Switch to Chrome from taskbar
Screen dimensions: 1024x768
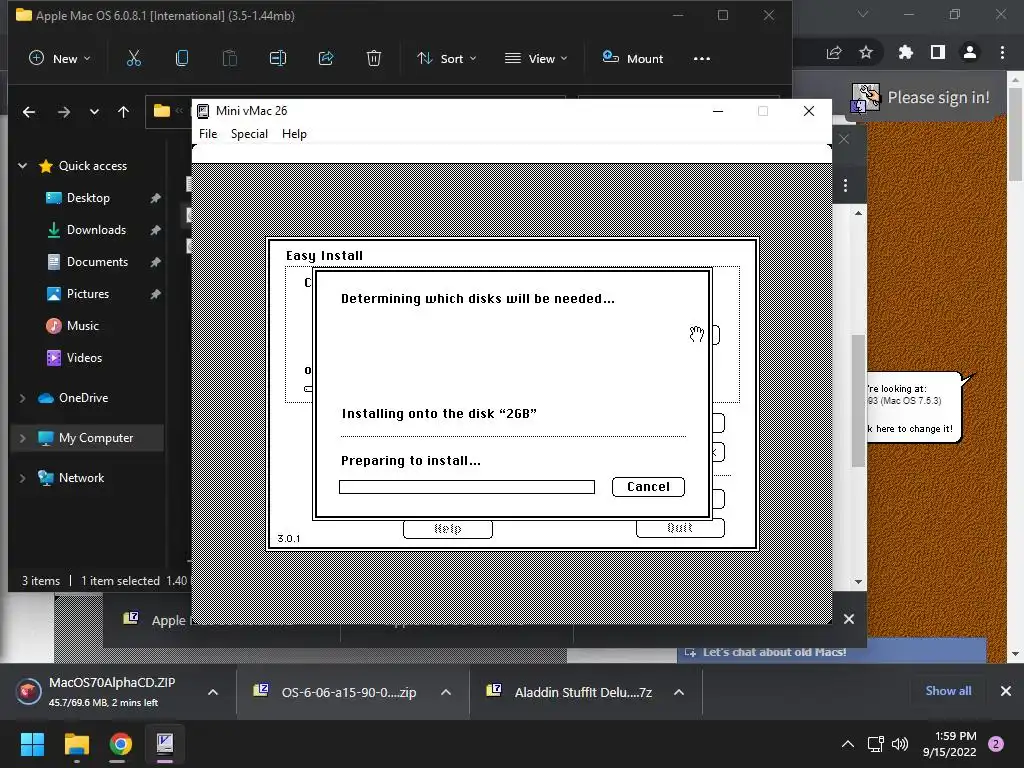tap(120, 744)
